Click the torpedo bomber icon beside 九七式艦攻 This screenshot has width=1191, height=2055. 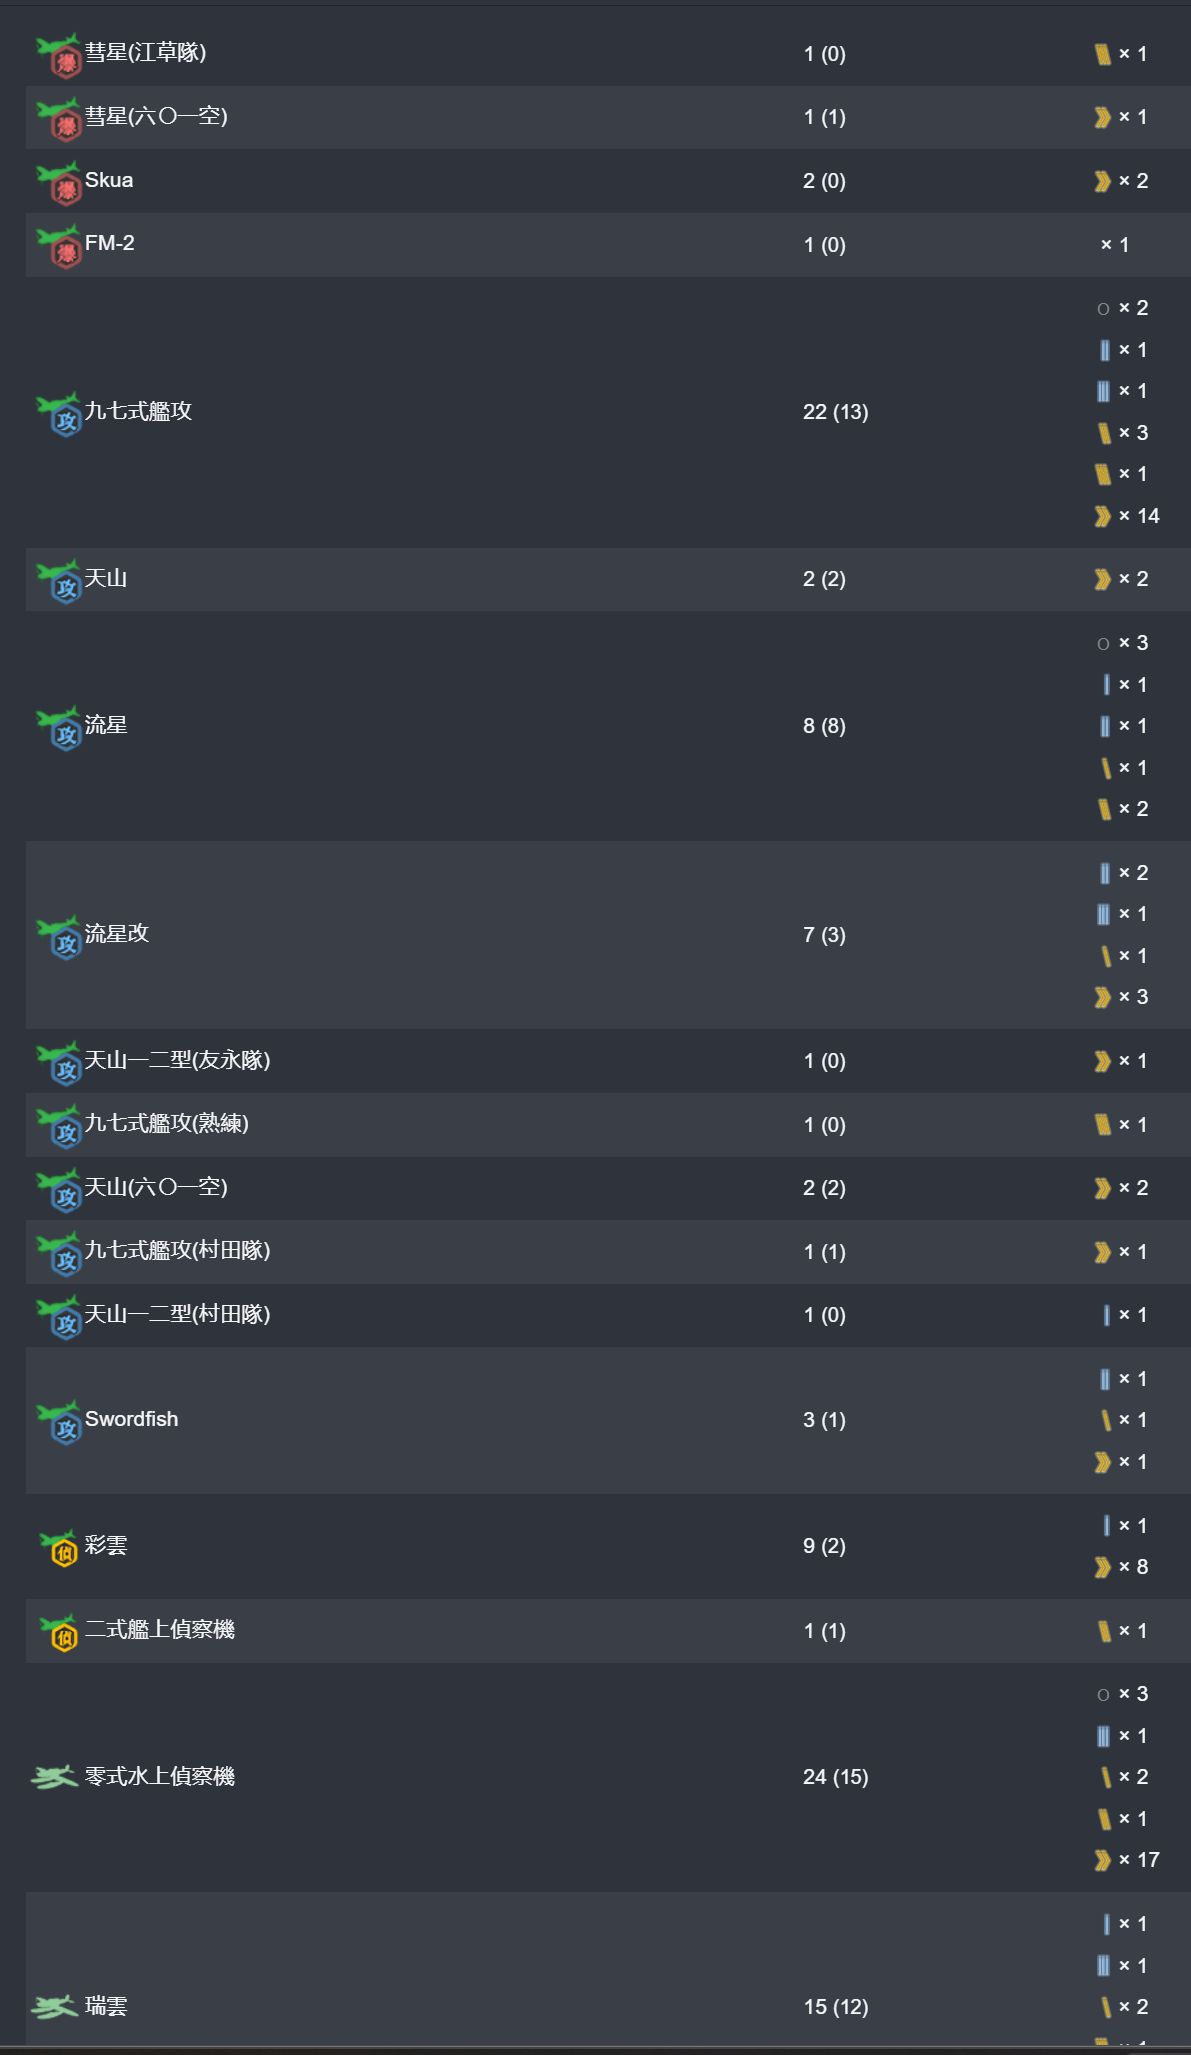point(58,413)
